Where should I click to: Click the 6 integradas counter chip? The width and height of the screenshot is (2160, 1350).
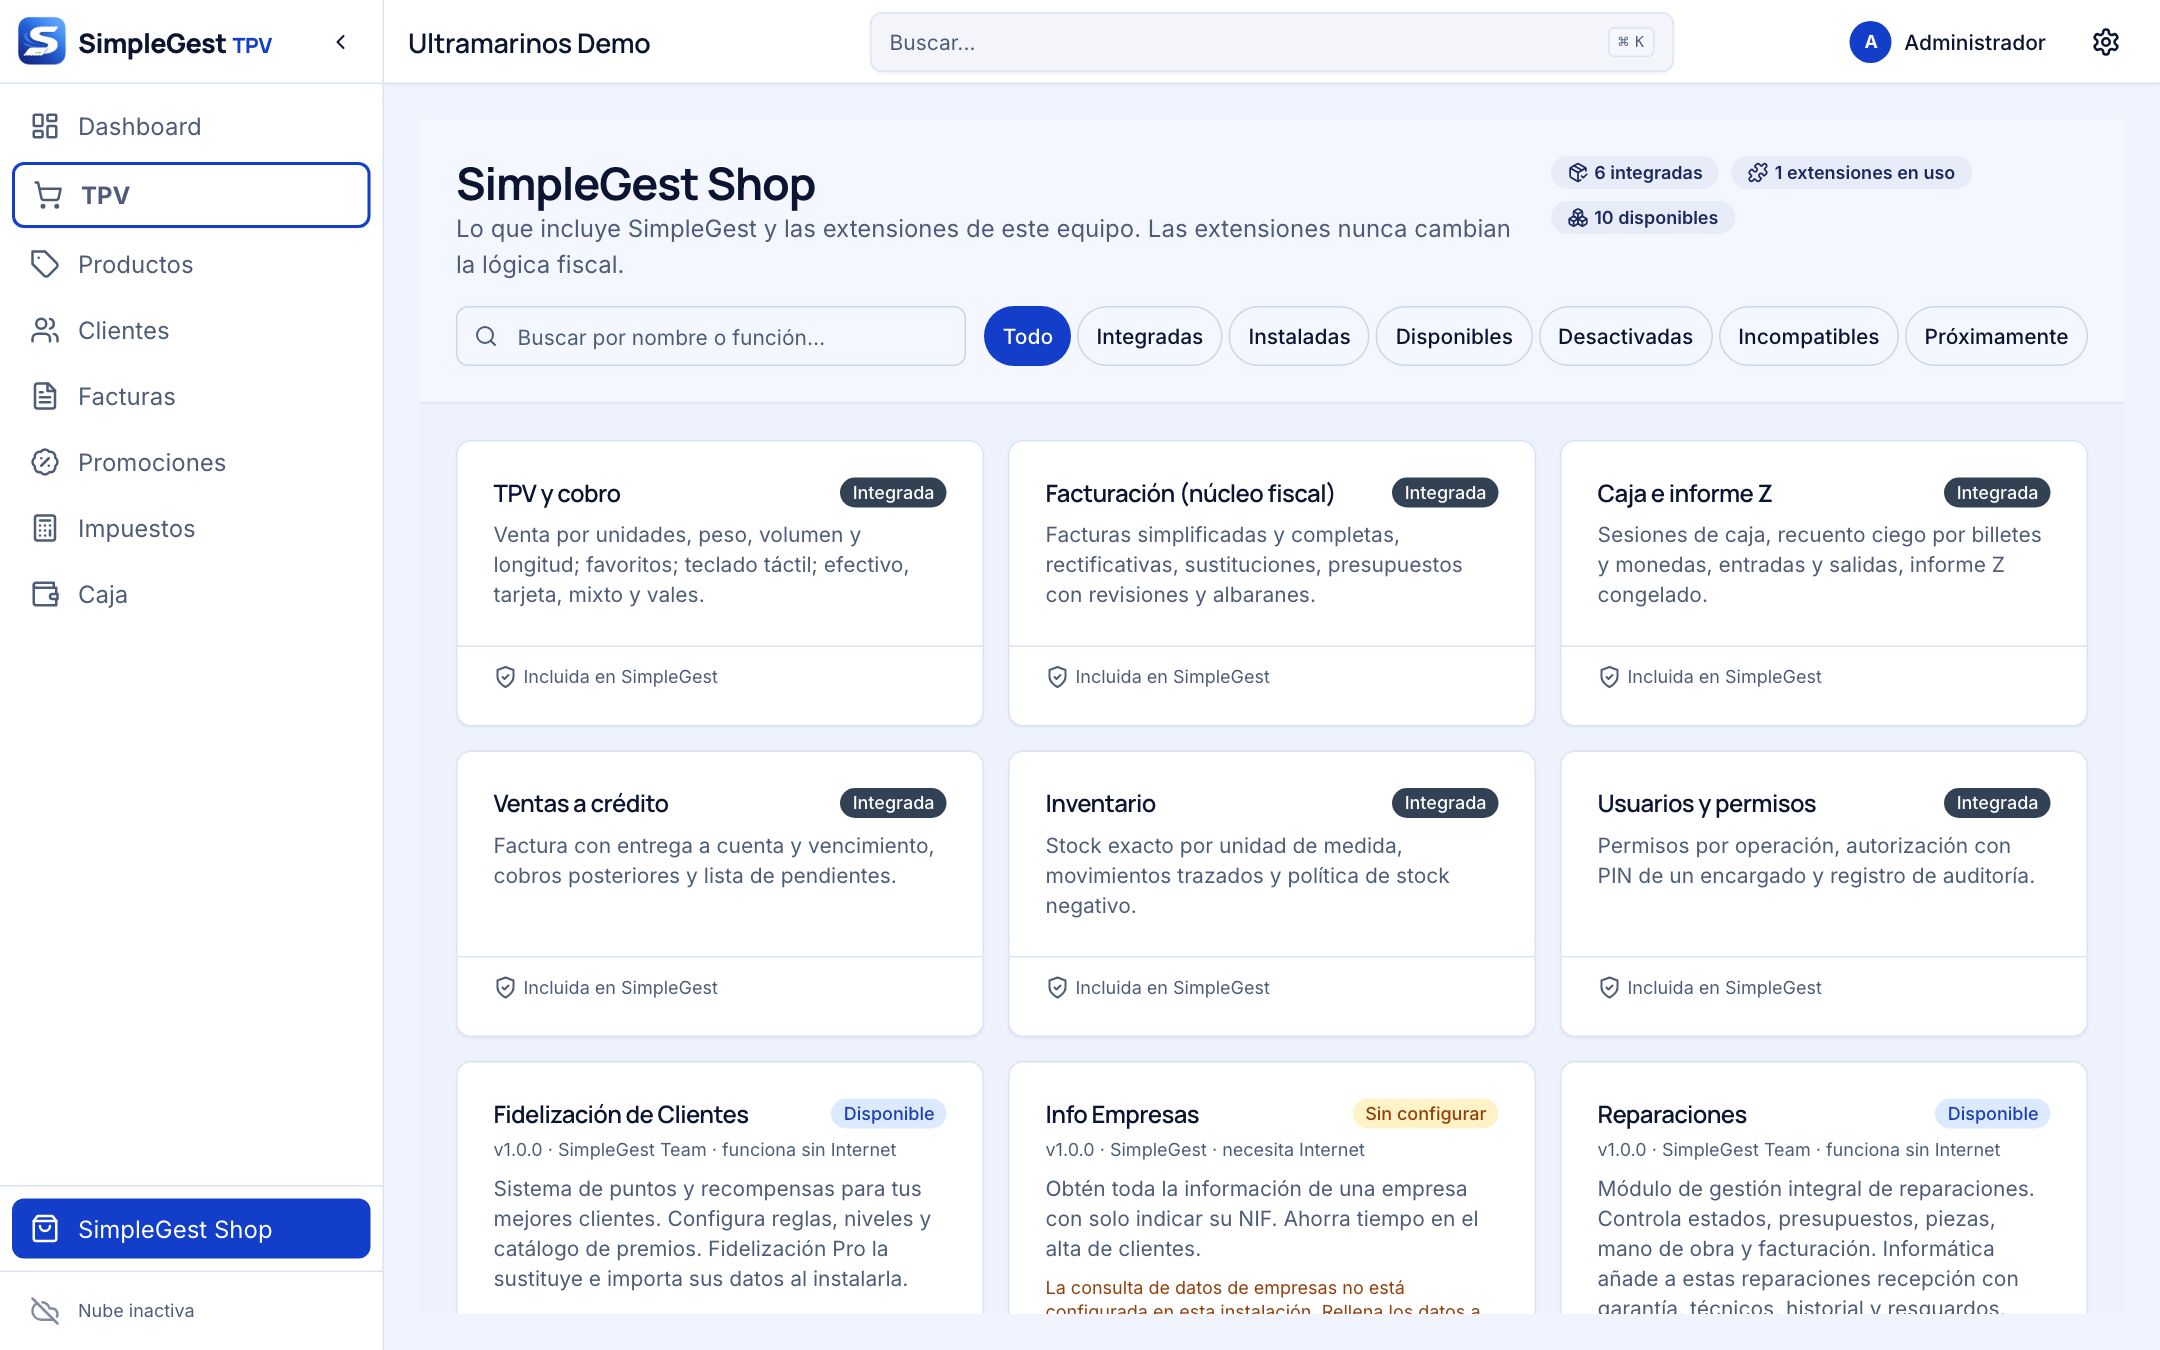pos(1635,172)
